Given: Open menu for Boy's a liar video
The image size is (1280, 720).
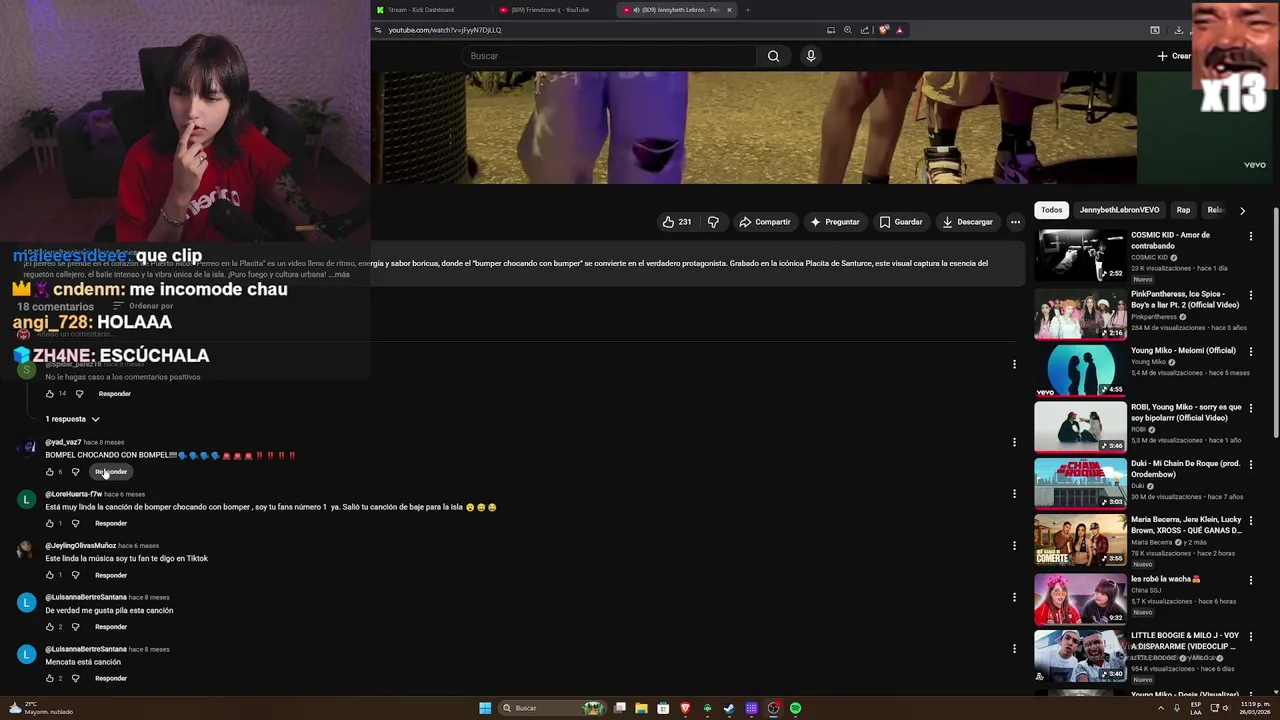Looking at the screenshot, I should [x=1250, y=296].
